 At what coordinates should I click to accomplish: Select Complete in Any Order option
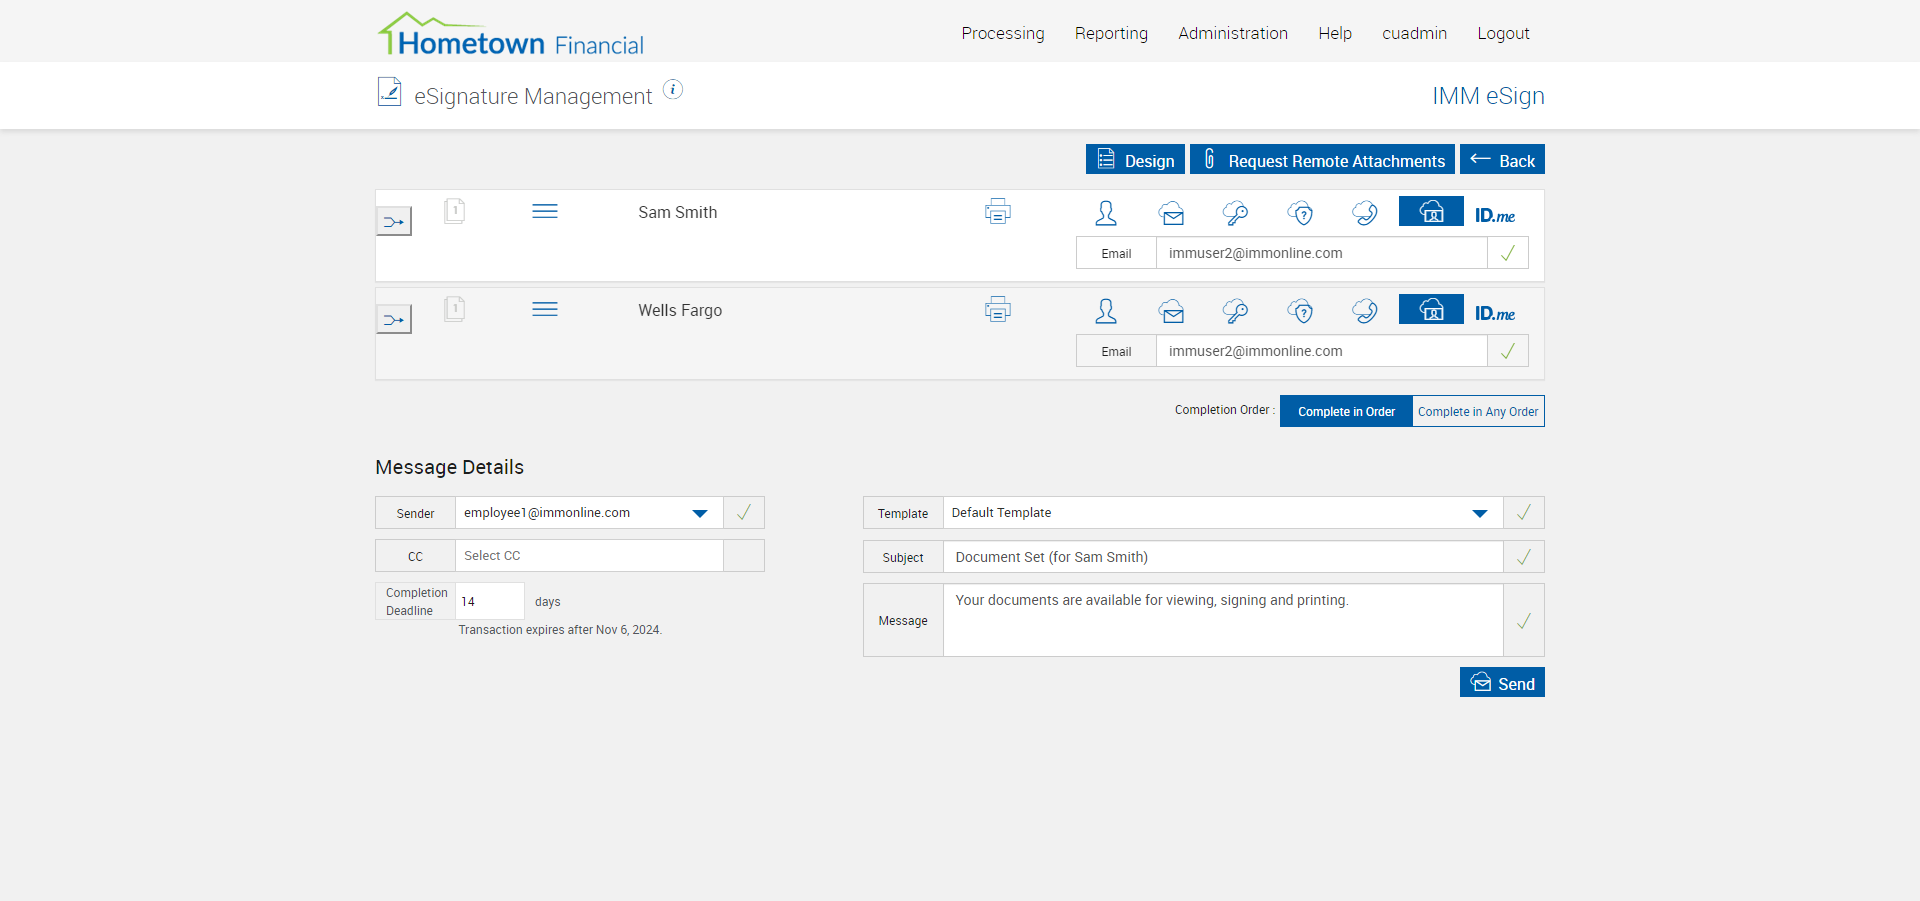(x=1478, y=411)
